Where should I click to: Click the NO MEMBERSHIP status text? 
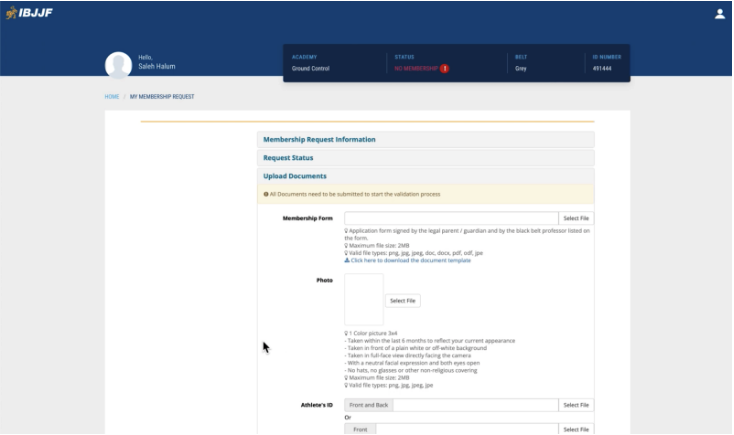click(416, 68)
